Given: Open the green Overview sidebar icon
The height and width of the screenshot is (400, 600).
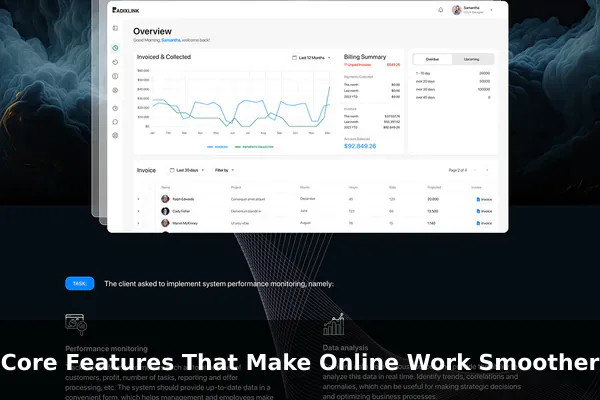Looking at the screenshot, I should pos(115,48).
